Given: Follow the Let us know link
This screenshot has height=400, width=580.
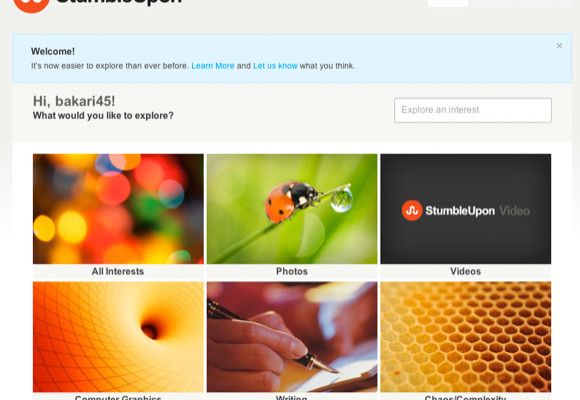Looking at the screenshot, I should pos(275,66).
